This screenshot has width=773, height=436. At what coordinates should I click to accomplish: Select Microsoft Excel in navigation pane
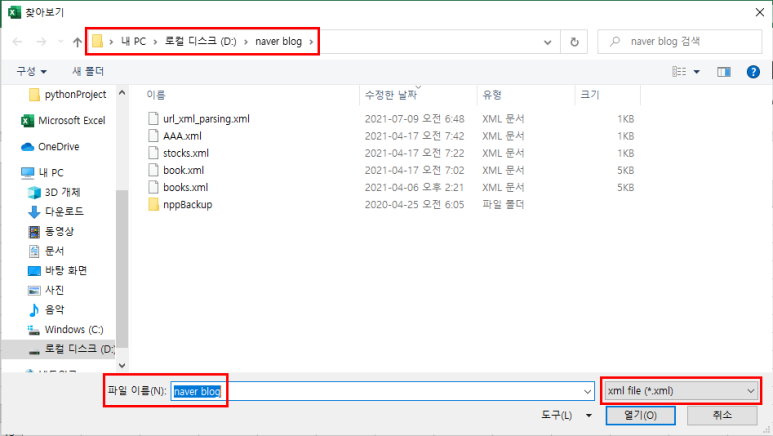[x=64, y=121]
